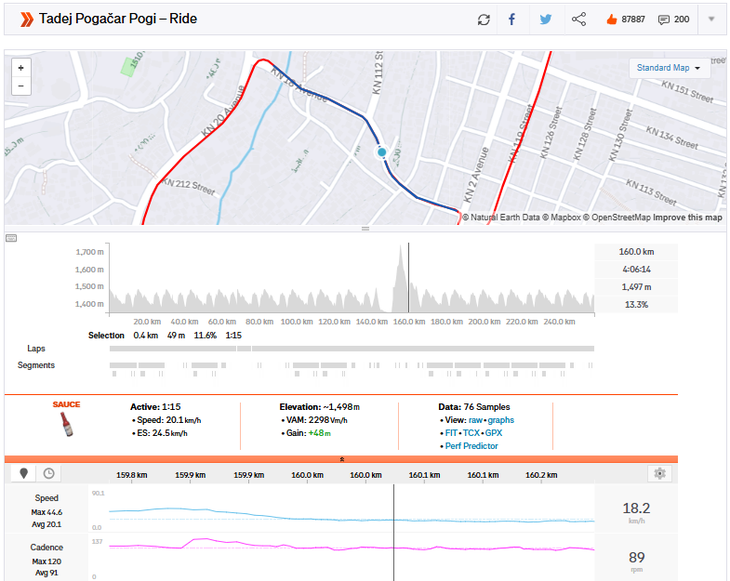730x581 pixels.
Task: Share the ride on Facebook
Action: 512,19
